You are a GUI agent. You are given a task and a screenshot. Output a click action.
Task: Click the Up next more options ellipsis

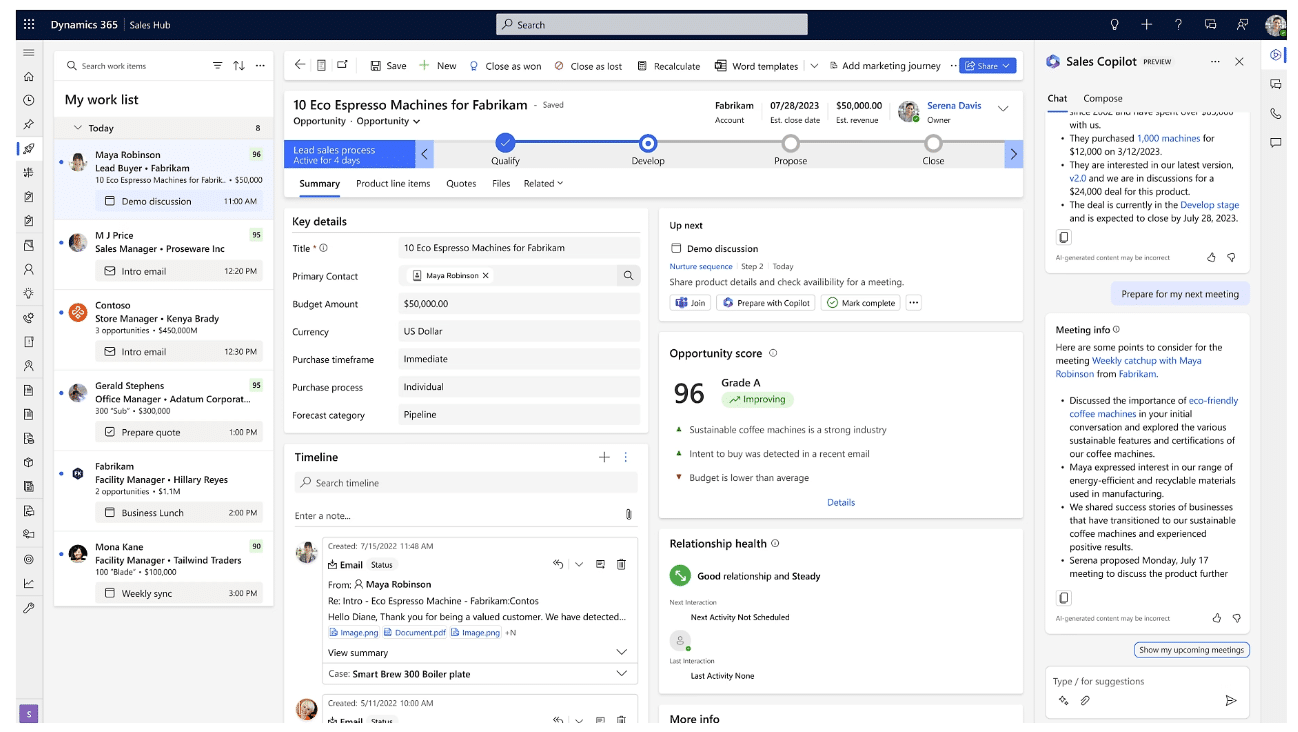pos(913,302)
